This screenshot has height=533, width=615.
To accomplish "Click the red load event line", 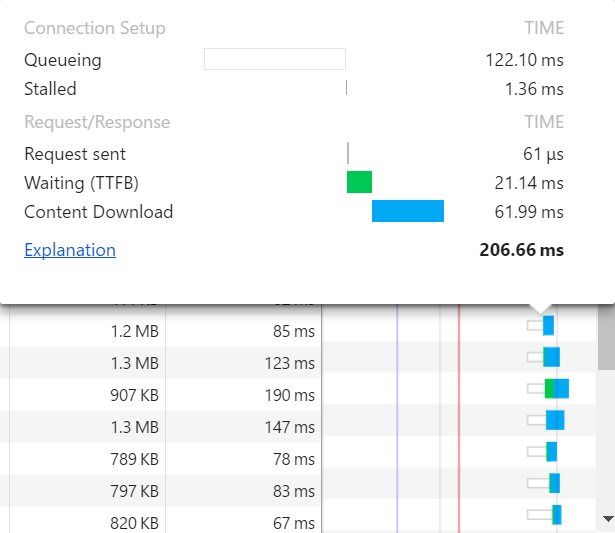I will (459, 420).
